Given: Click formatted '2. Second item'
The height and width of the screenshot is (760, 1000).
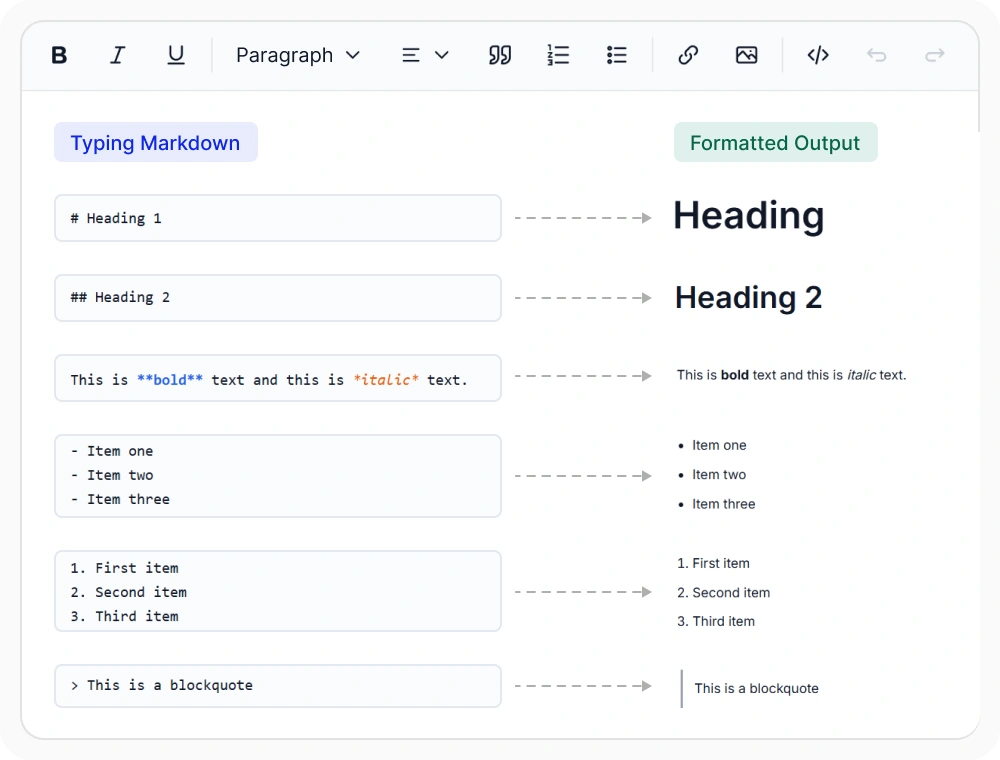Looking at the screenshot, I should (724, 592).
